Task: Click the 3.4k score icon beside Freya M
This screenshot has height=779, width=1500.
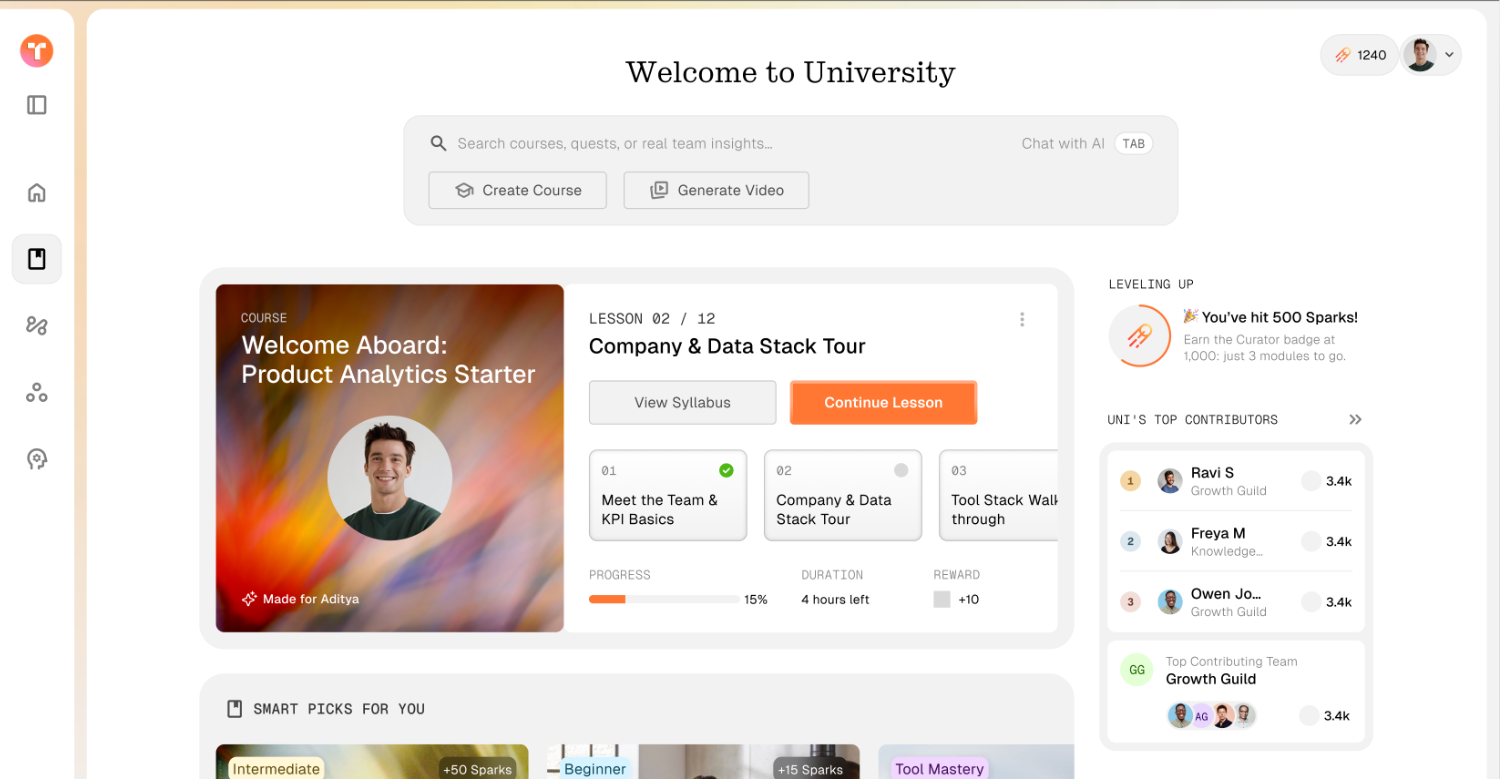Action: click(x=1310, y=541)
